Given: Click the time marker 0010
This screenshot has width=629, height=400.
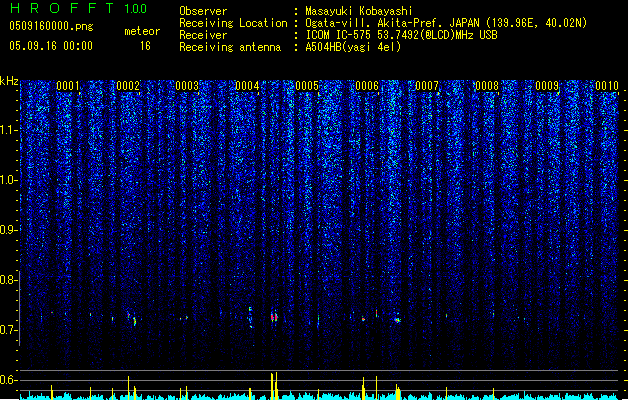Looking at the screenshot, I should click(607, 86).
